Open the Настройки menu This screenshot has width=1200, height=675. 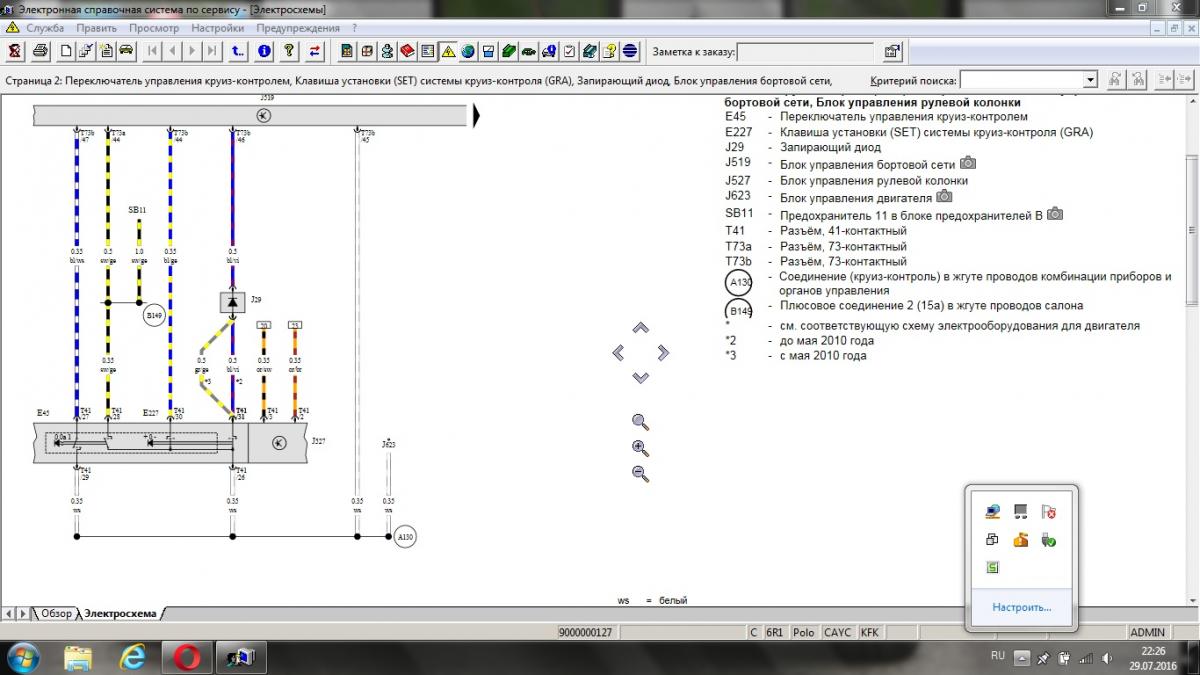217,28
